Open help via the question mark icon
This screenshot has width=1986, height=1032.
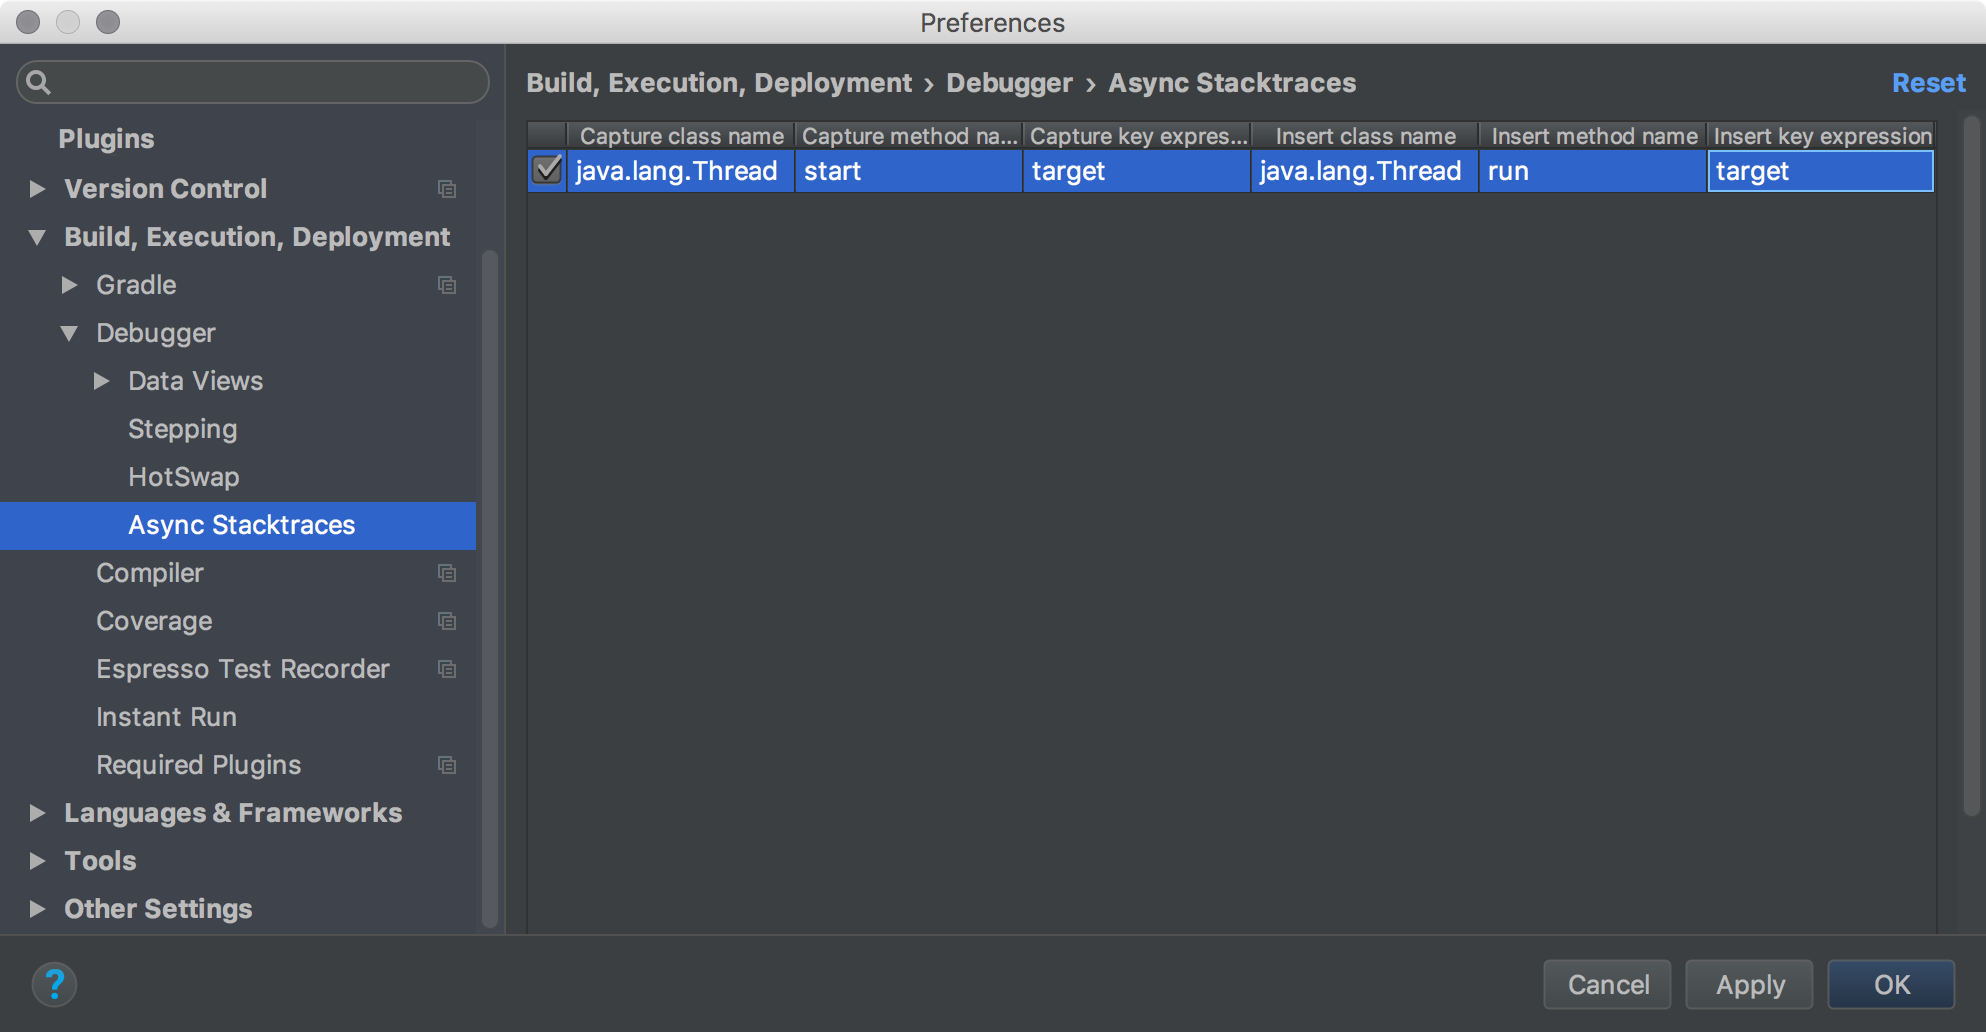pos(55,984)
